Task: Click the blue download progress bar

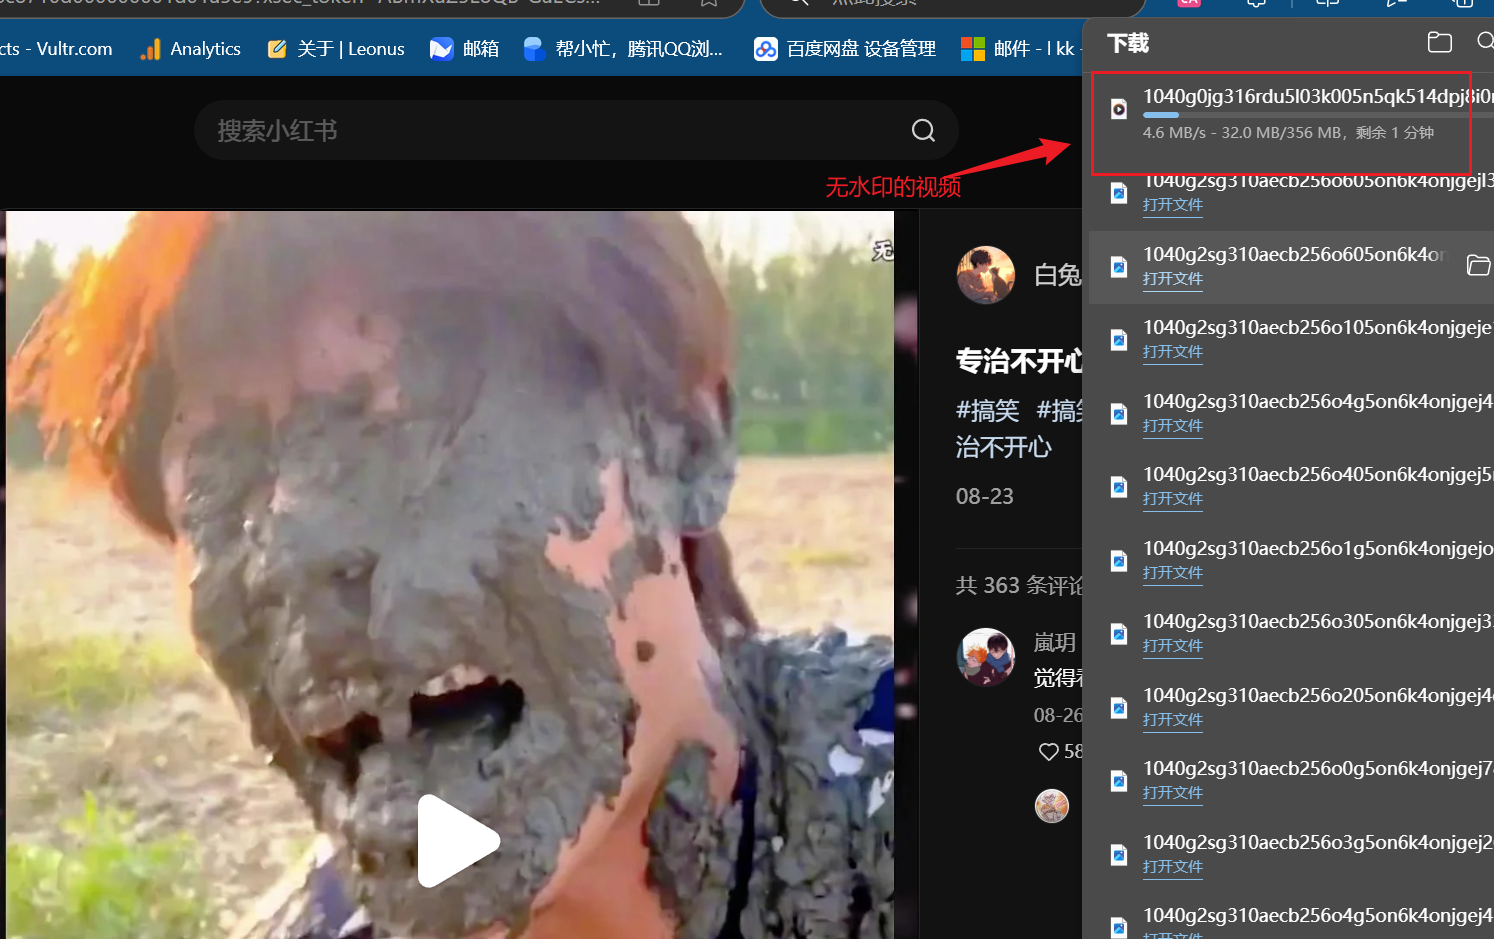Action: (1160, 115)
